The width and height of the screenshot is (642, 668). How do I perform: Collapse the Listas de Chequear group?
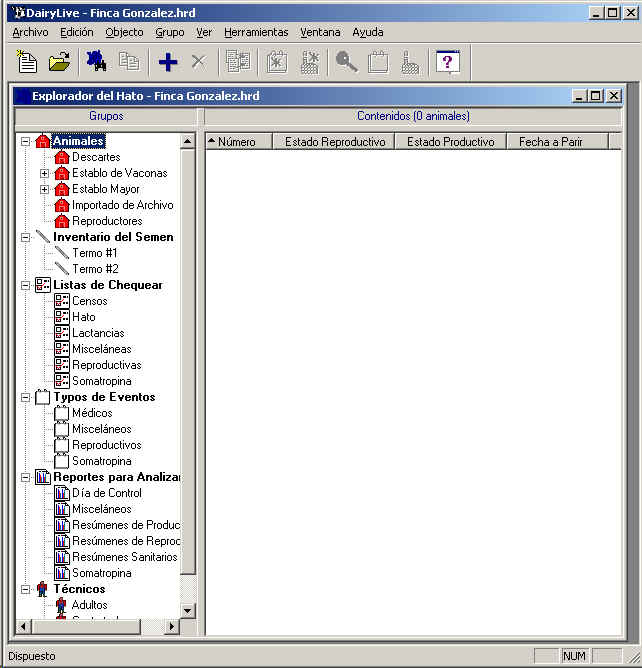click(26, 285)
